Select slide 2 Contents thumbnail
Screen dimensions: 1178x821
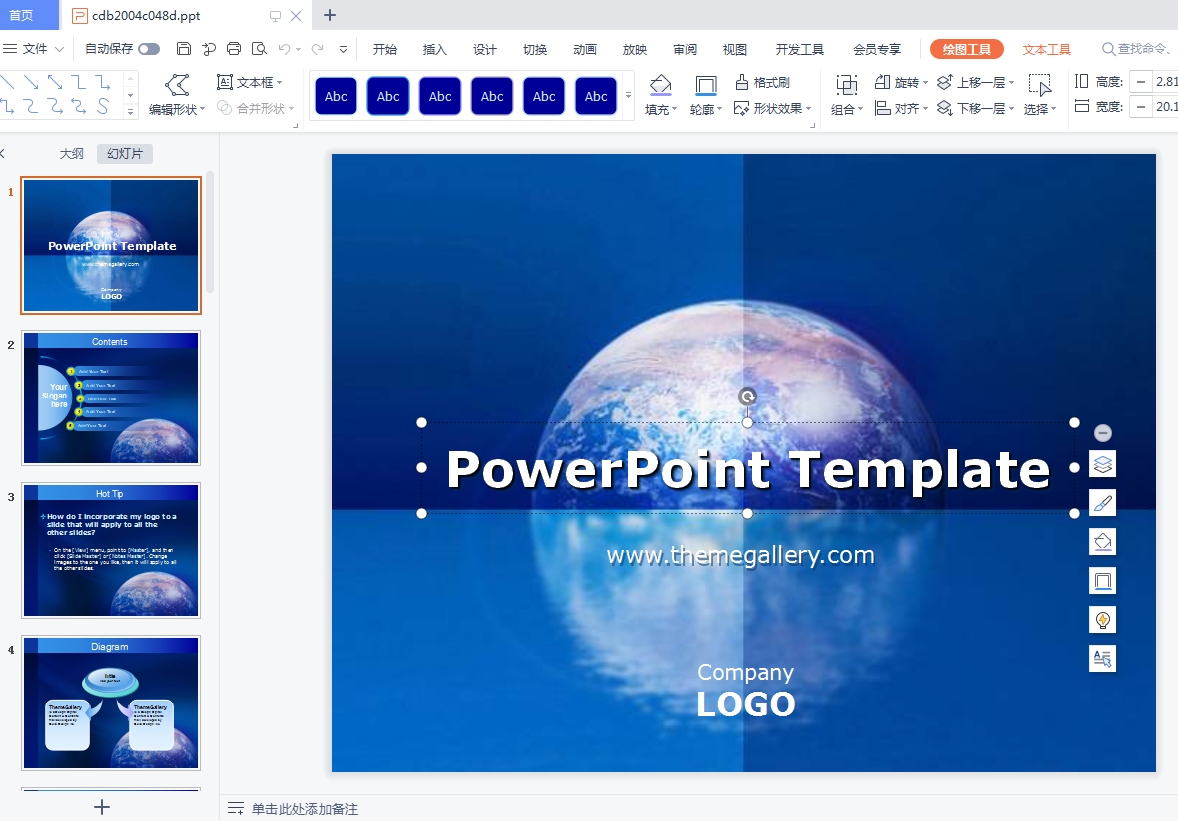pyautogui.click(x=111, y=398)
